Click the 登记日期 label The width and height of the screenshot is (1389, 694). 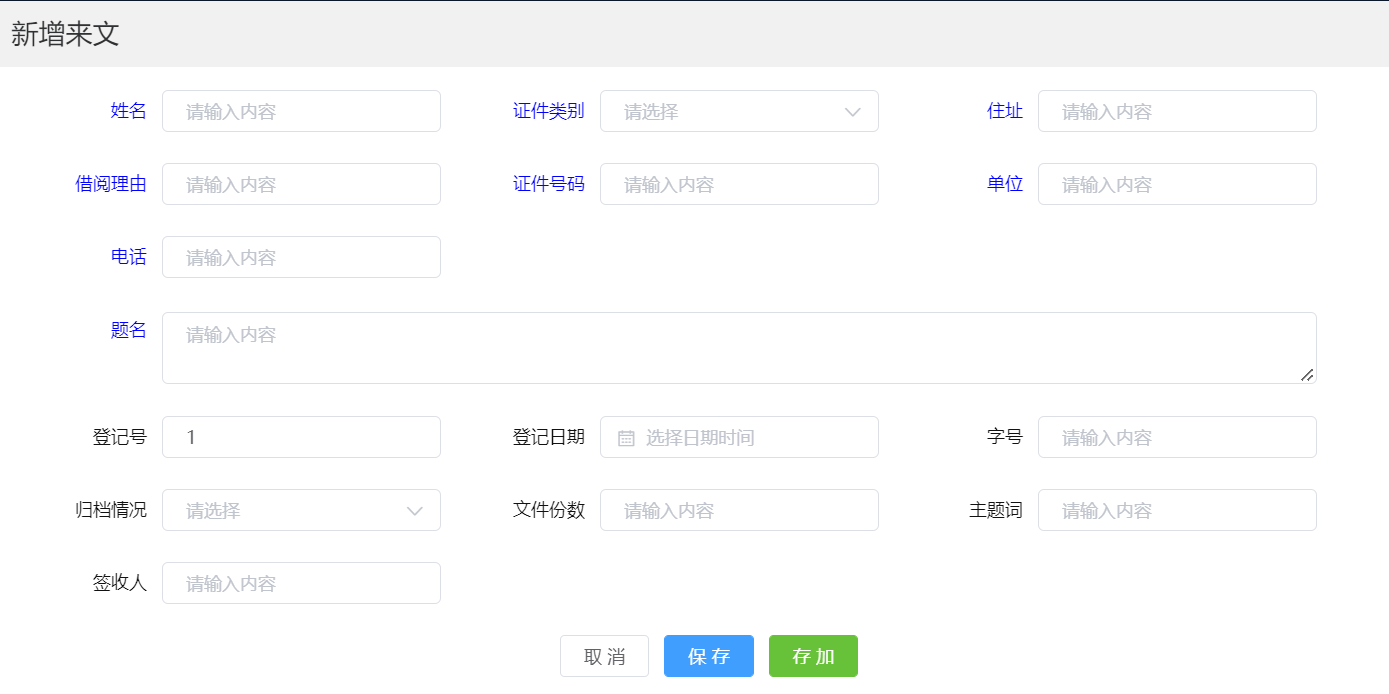click(x=549, y=437)
